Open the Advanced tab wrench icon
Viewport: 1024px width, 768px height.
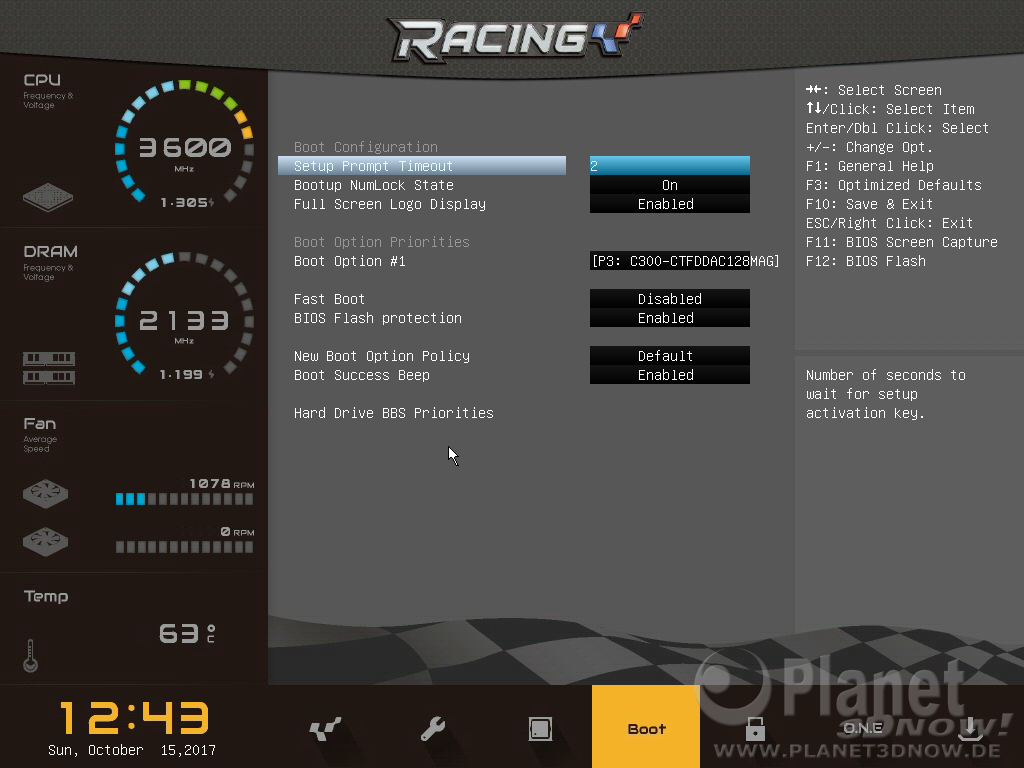[432, 728]
